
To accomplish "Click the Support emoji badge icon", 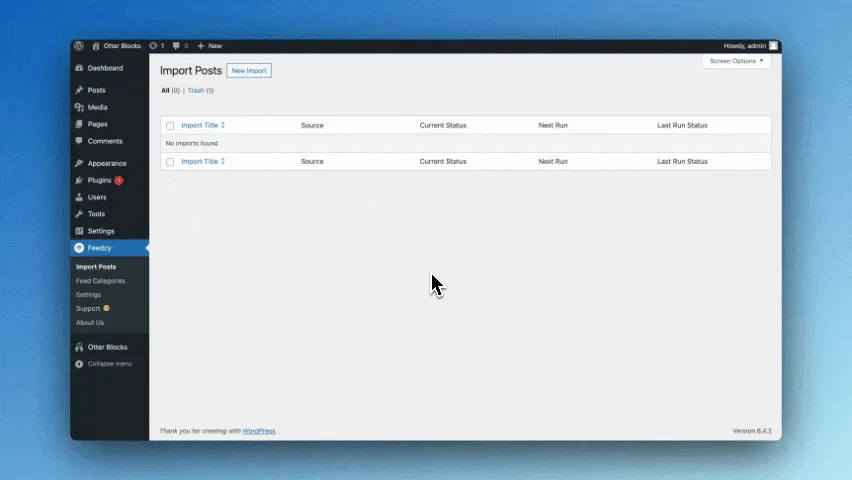I will 106,308.
